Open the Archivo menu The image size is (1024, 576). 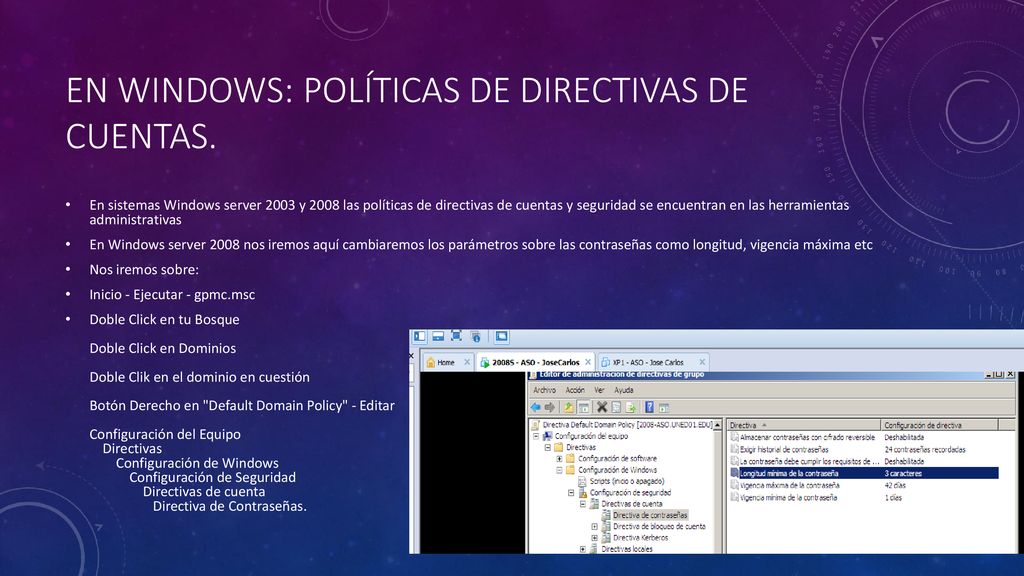(x=545, y=390)
